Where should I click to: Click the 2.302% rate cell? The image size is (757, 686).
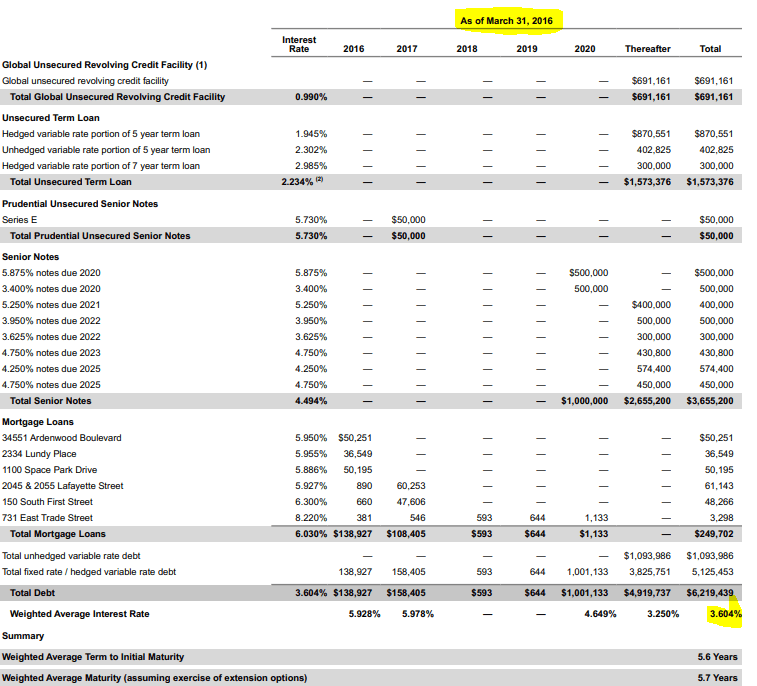(x=311, y=150)
